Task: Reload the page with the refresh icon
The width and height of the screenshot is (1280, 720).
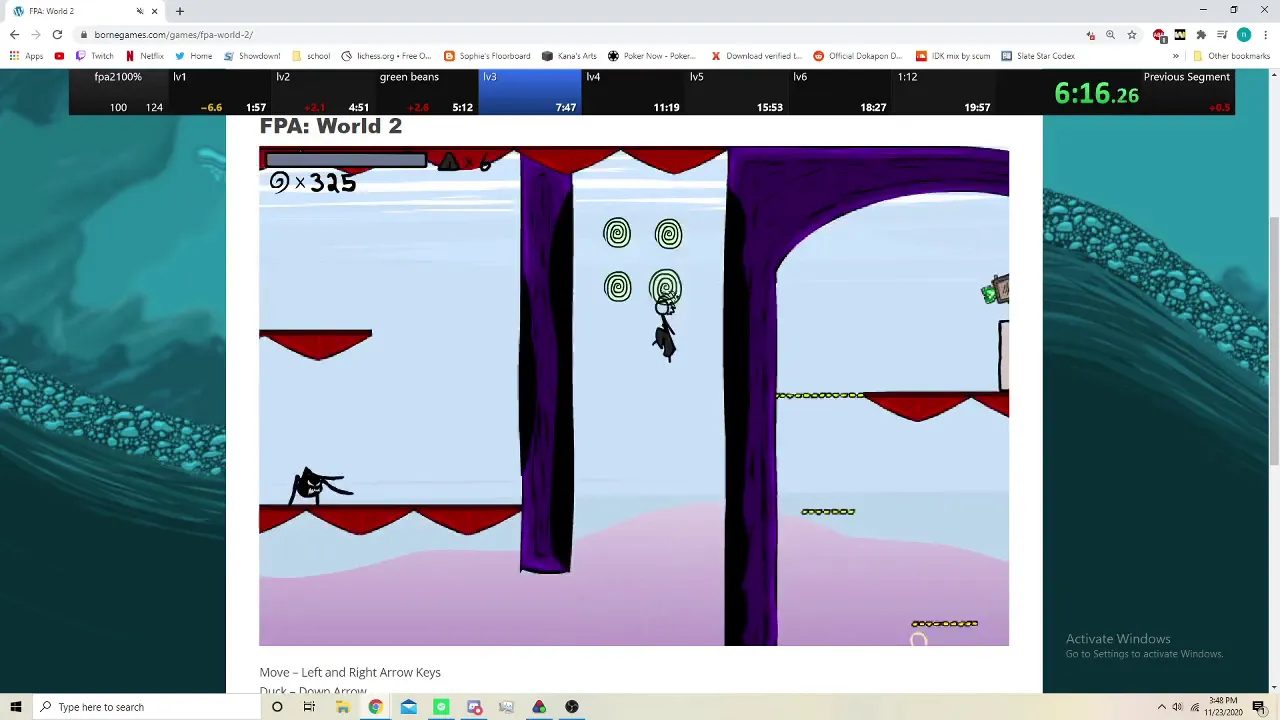Action: [x=57, y=34]
